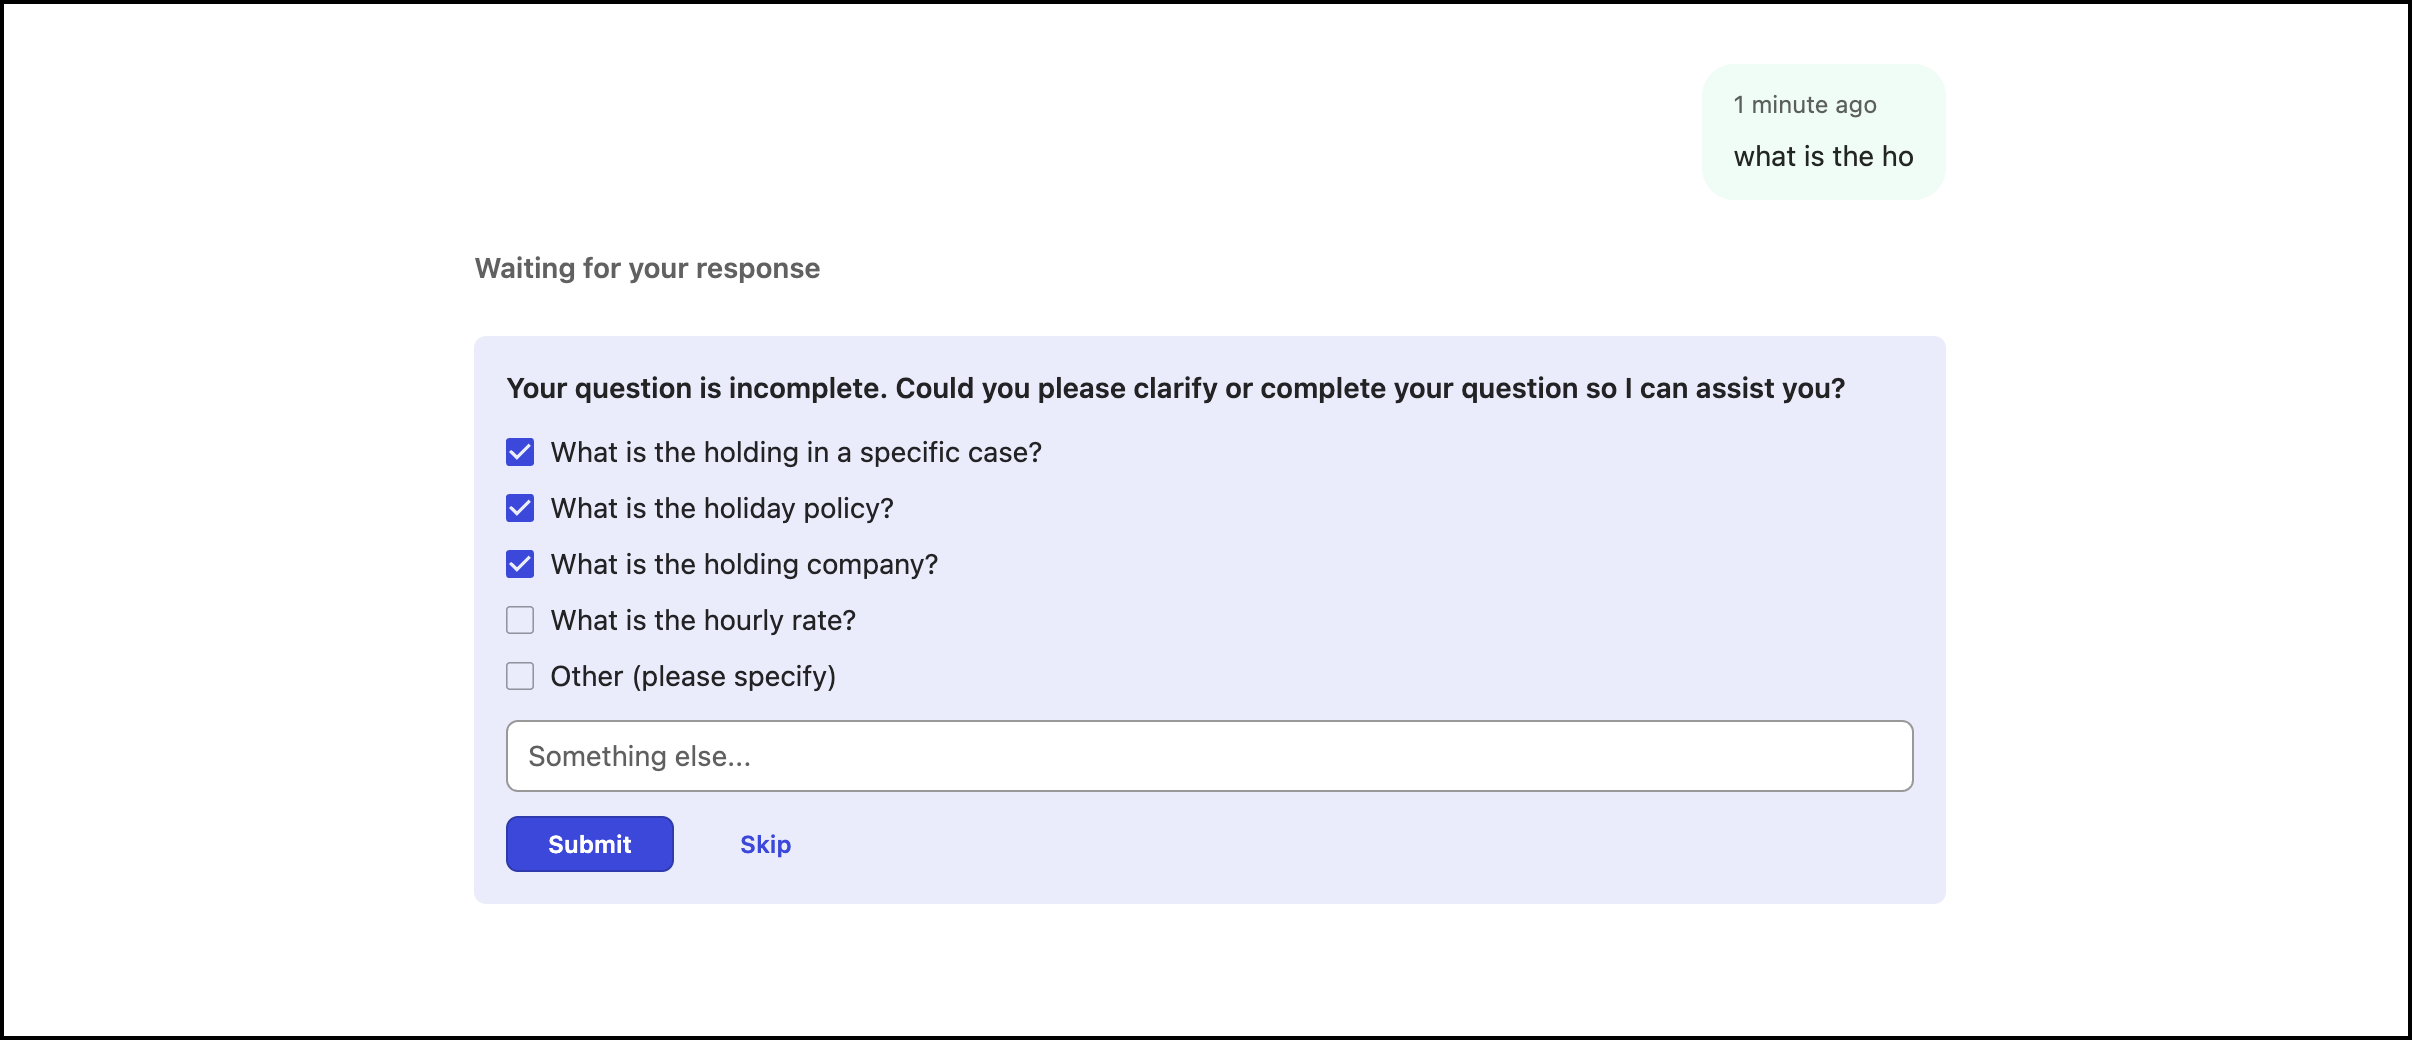Uncheck "What is the holding company?"
This screenshot has height=1040, width=2412.
(519, 564)
